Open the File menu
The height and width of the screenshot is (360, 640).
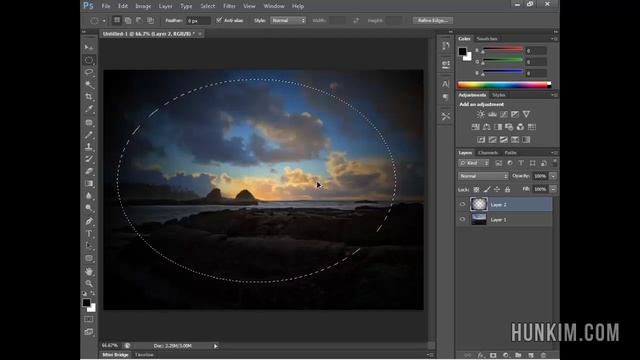pyautogui.click(x=106, y=6)
